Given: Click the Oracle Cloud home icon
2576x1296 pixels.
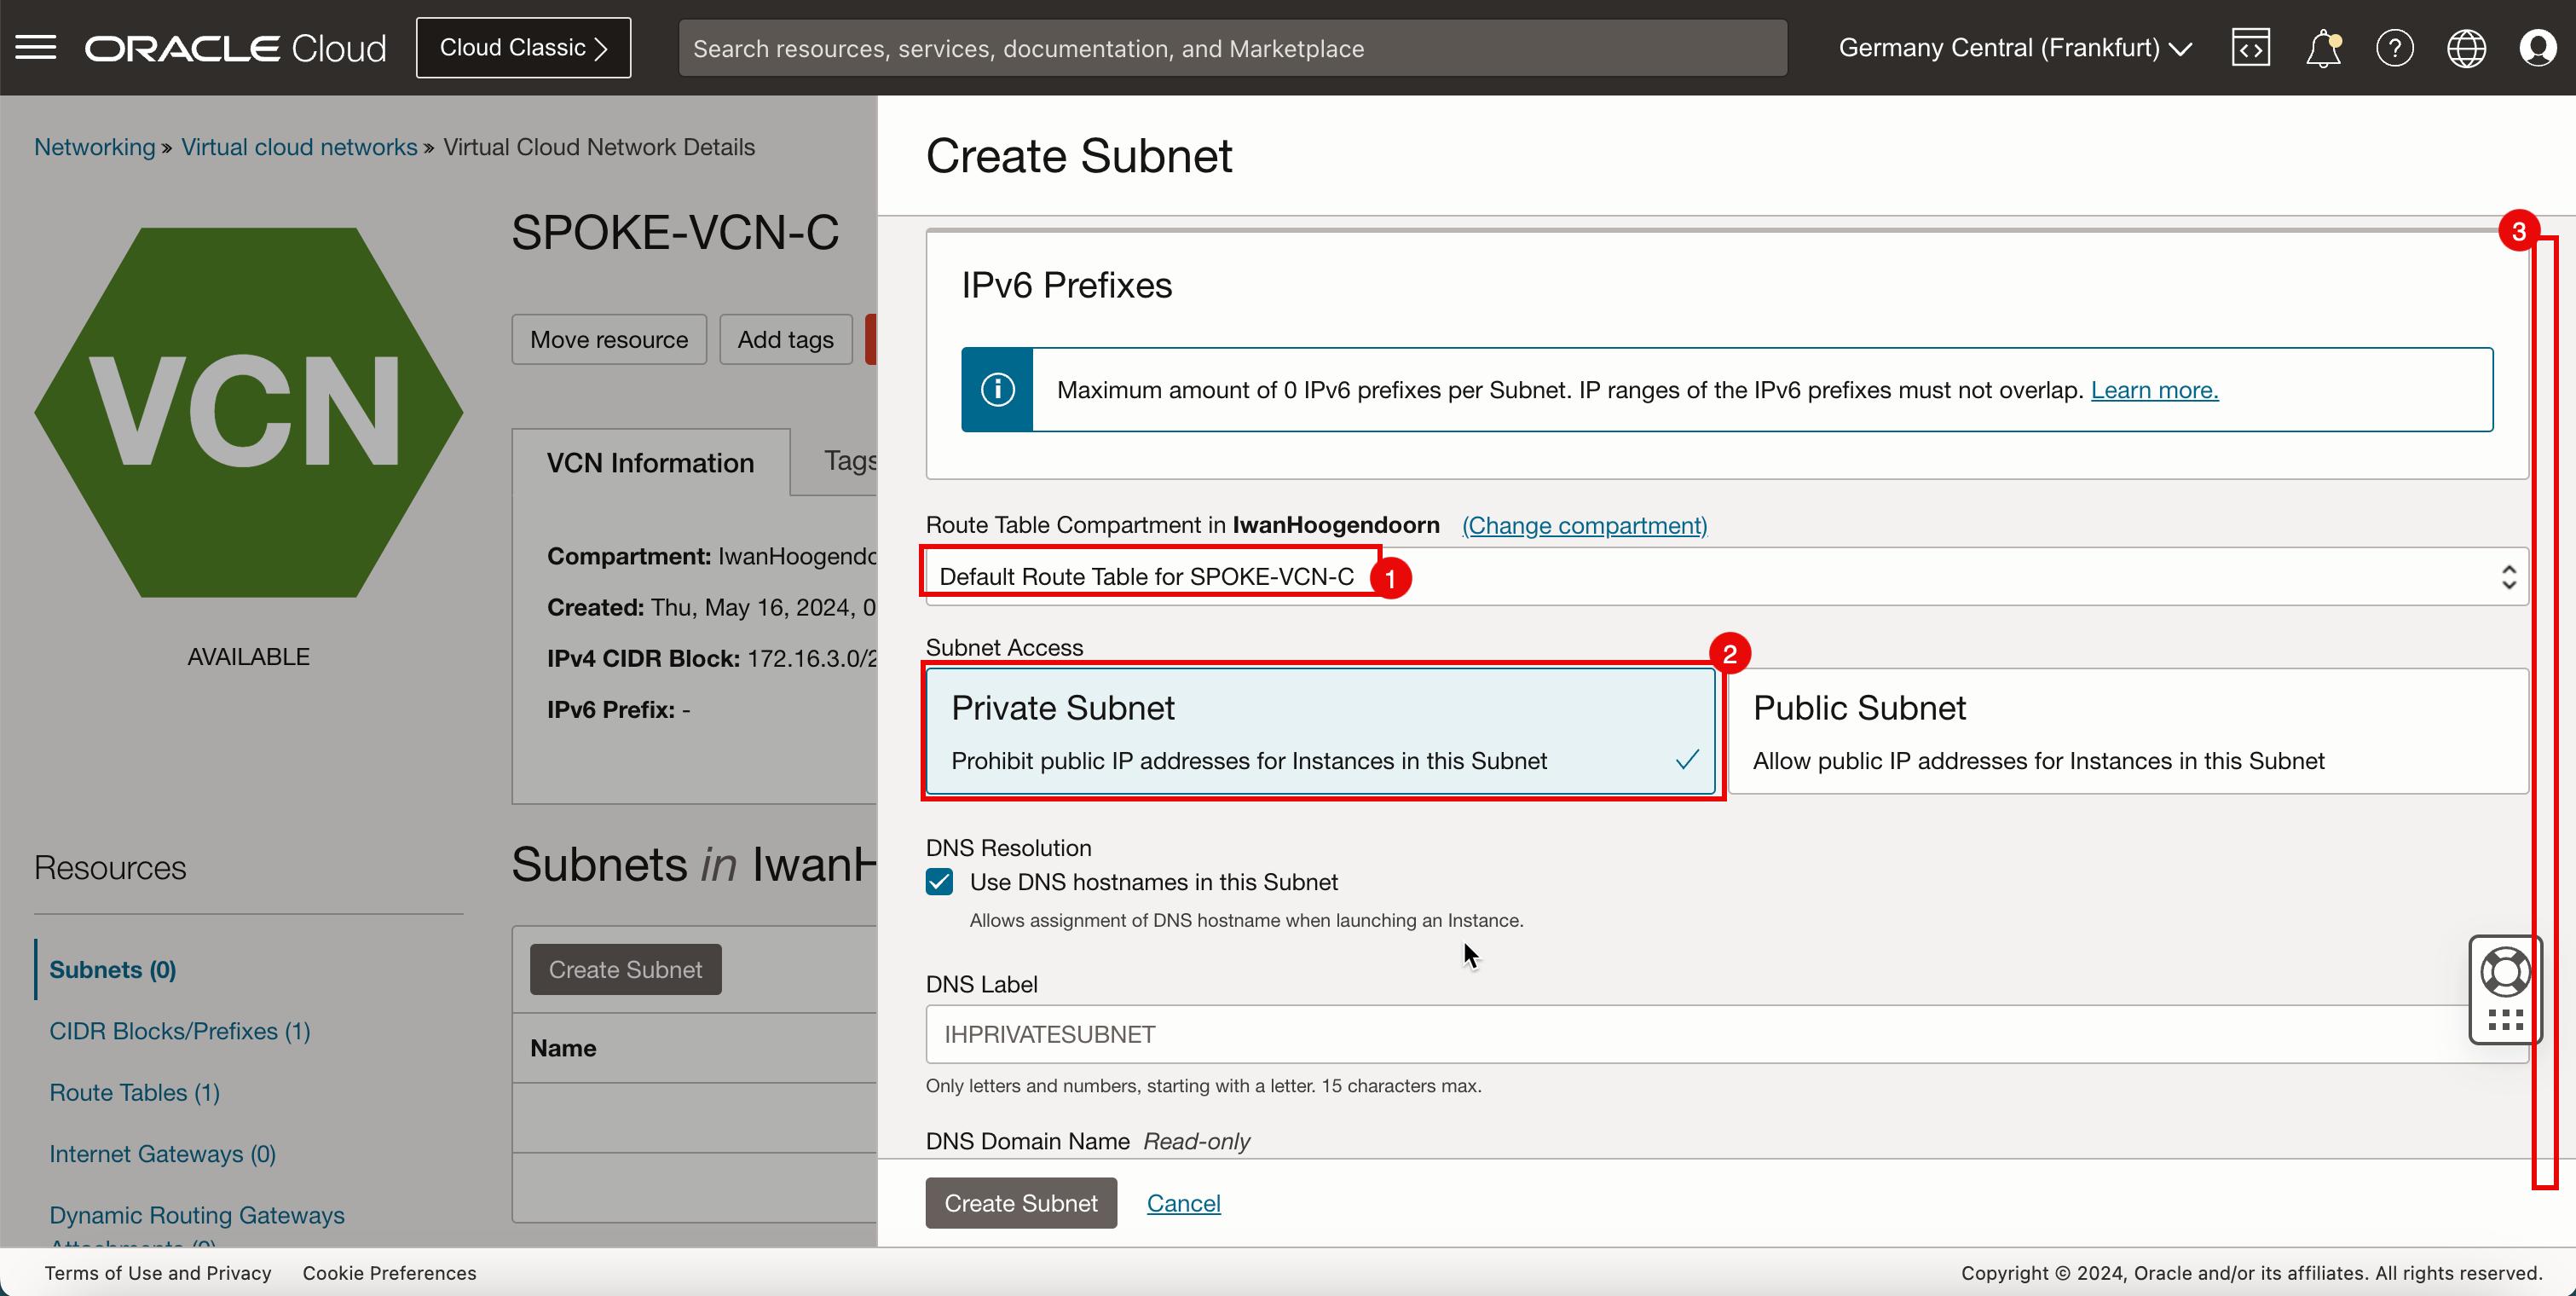Looking at the screenshot, I should [x=238, y=48].
